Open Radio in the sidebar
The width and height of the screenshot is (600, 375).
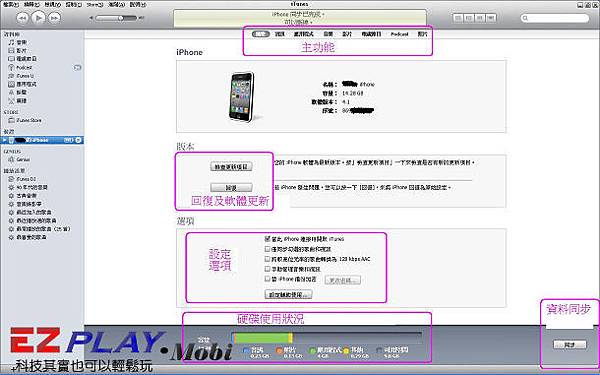tap(18, 101)
